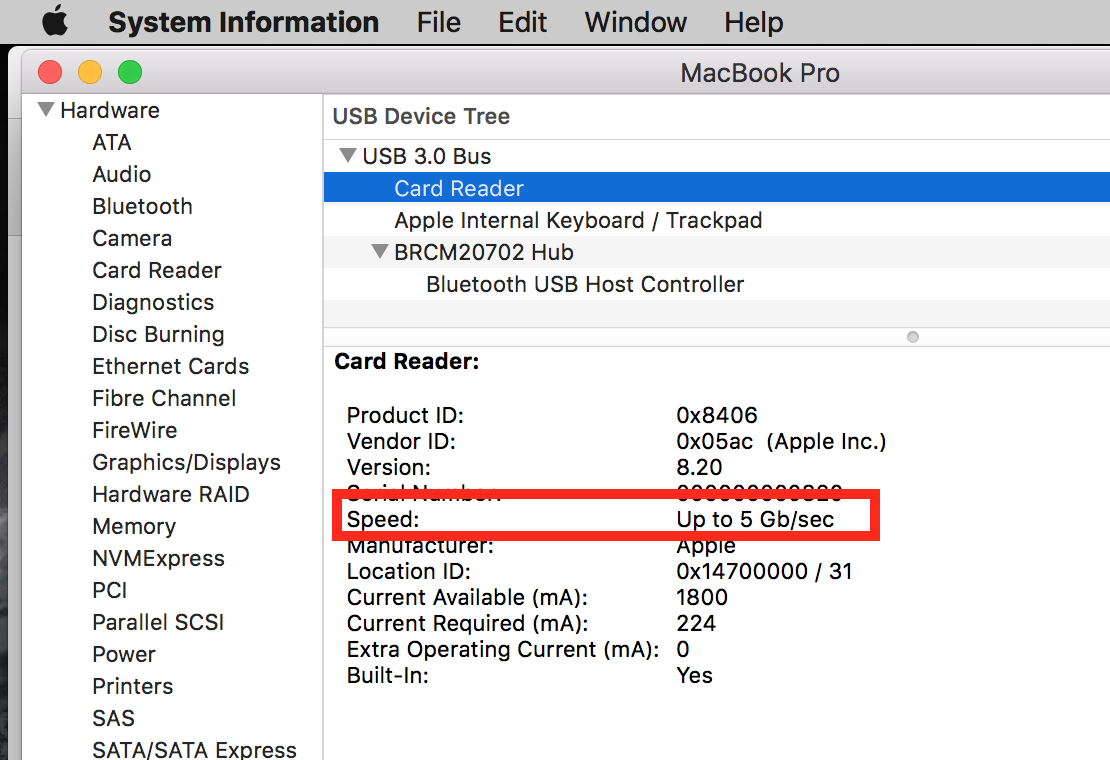Select Apple Internal Keyboard / Trackpad row
1110x760 pixels.
point(716,220)
